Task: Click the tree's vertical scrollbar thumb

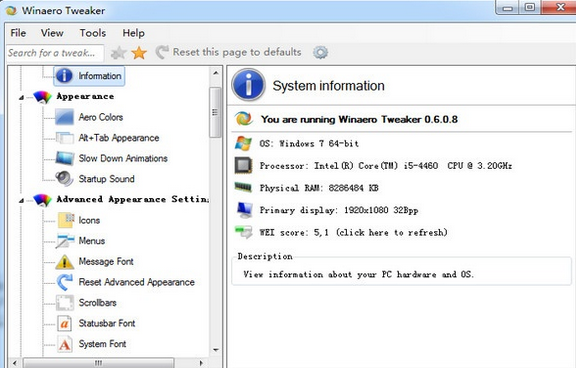Action: coord(215,112)
